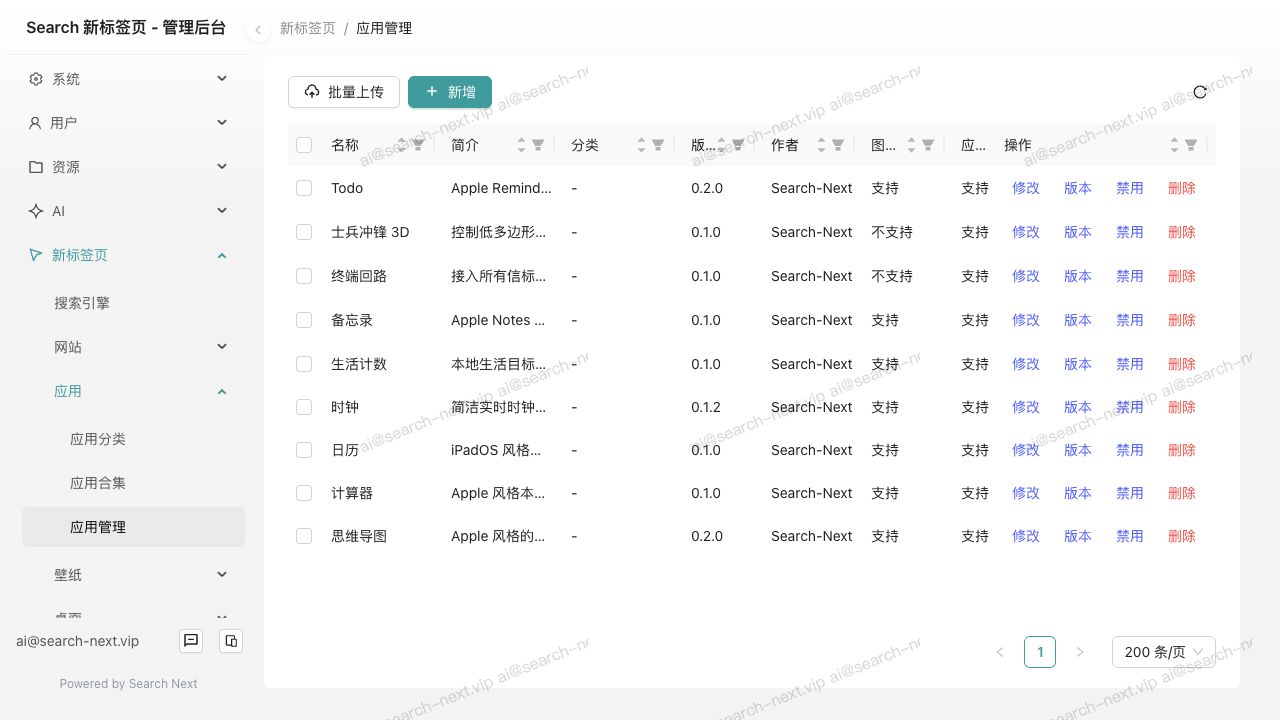
Task: Go to previous page arrow in pagination
Action: (1000, 652)
